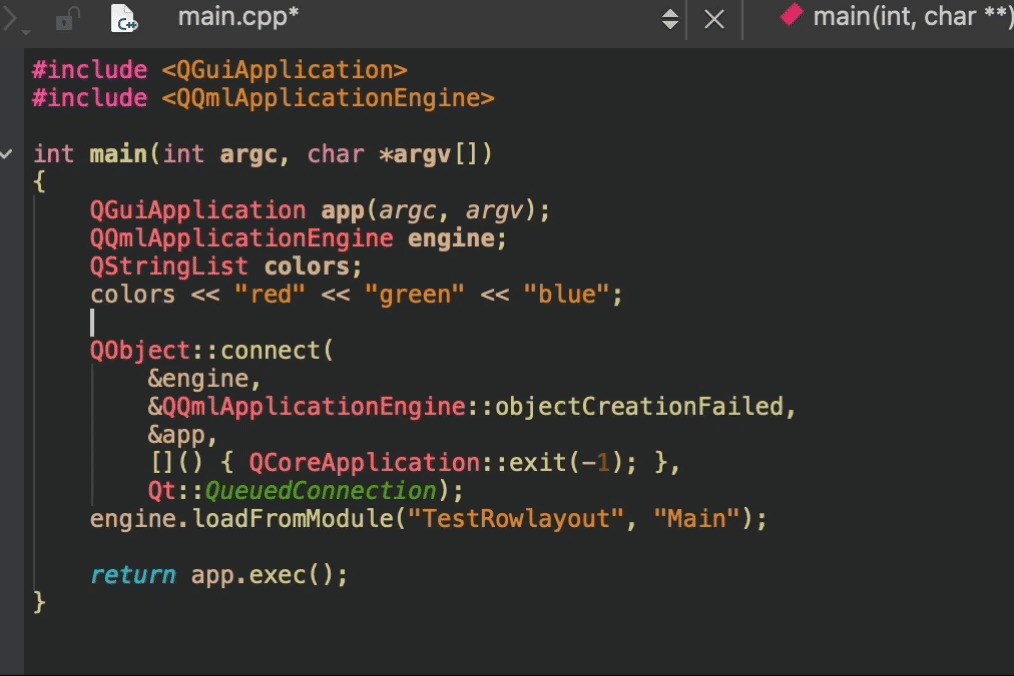This screenshot has width=1014, height=676.
Task: Click the main function name
Action: [x=118, y=154]
